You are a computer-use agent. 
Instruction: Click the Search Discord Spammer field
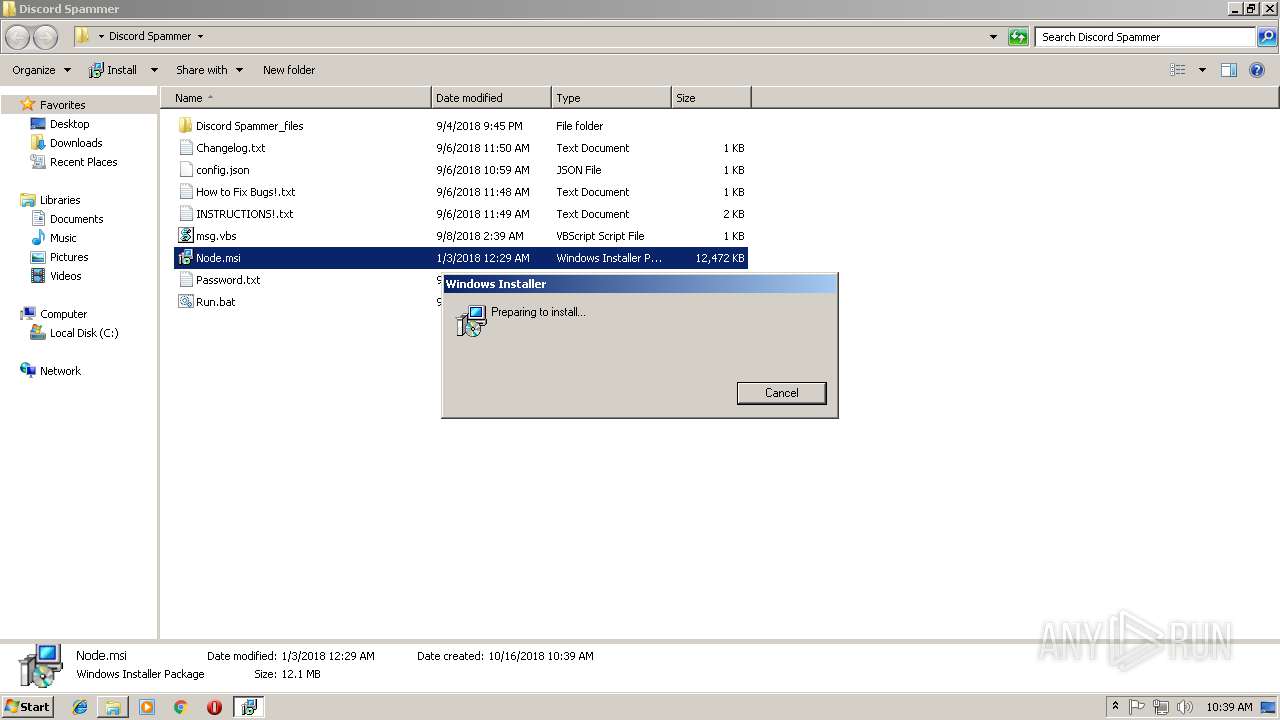(1146, 37)
